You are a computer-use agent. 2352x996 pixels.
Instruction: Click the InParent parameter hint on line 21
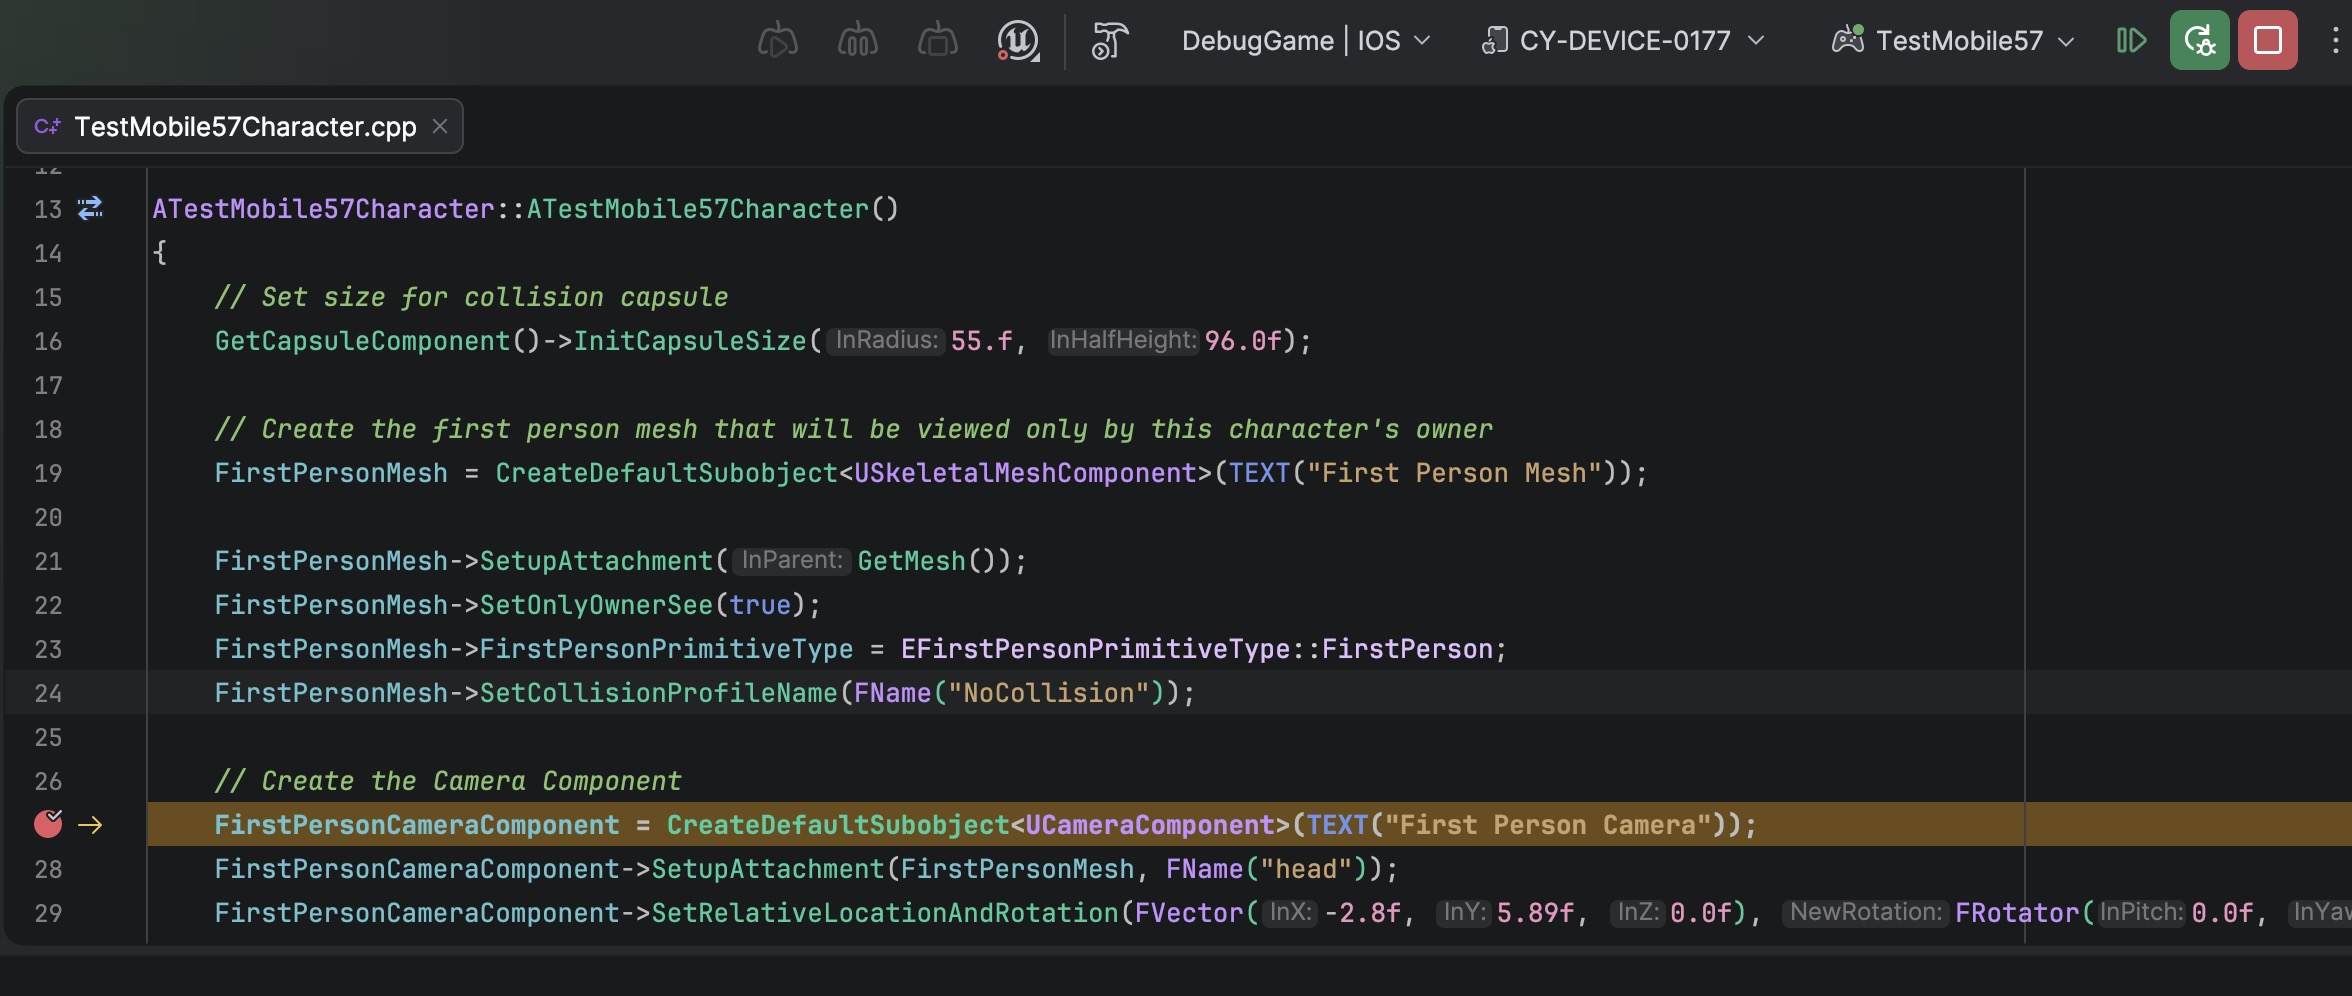792,561
